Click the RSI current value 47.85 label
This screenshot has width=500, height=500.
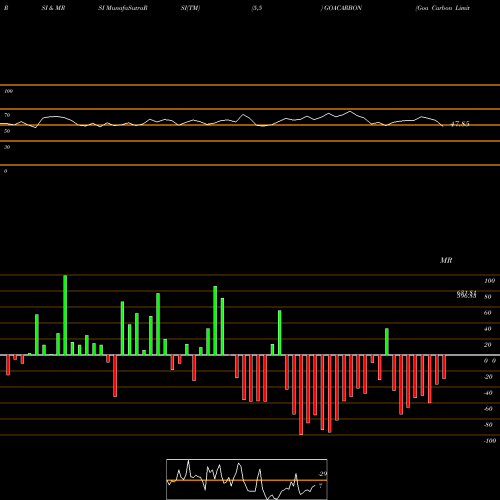click(460, 124)
